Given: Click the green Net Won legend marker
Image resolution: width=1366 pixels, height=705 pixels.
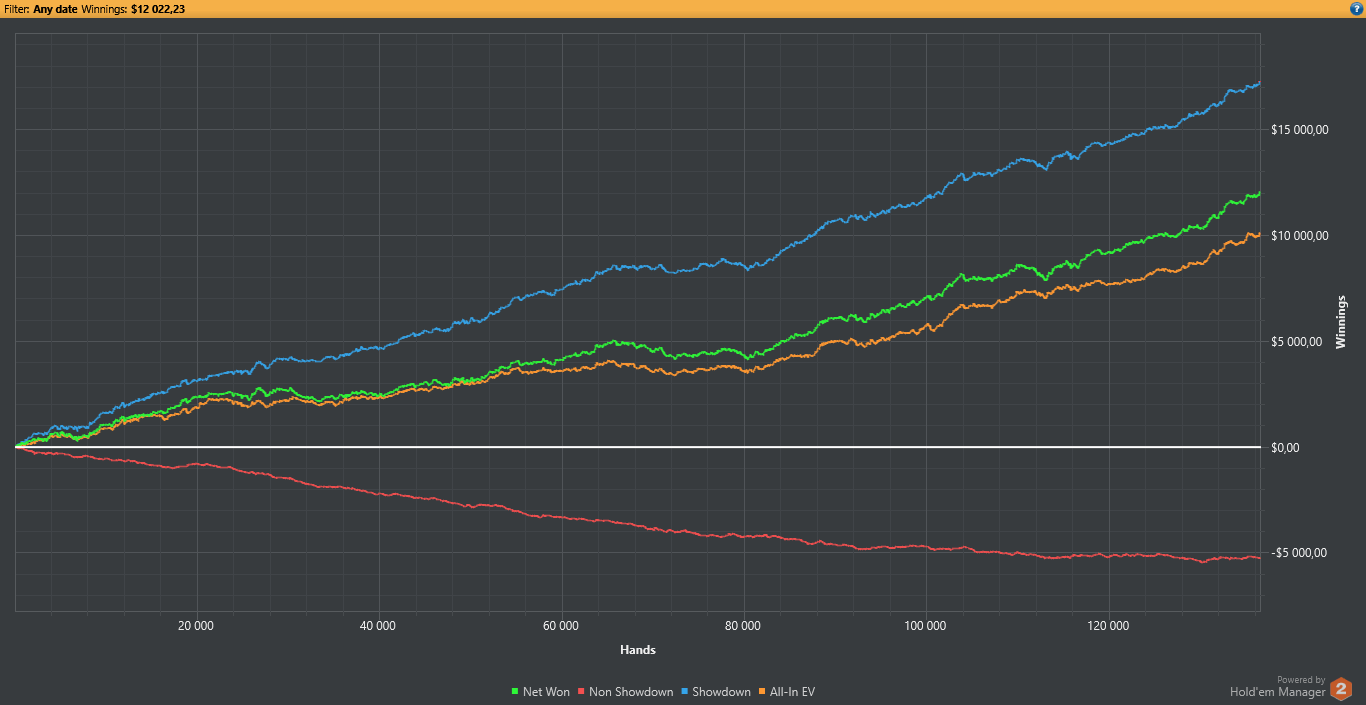Looking at the screenshot, I should click(x=515, y=692).
